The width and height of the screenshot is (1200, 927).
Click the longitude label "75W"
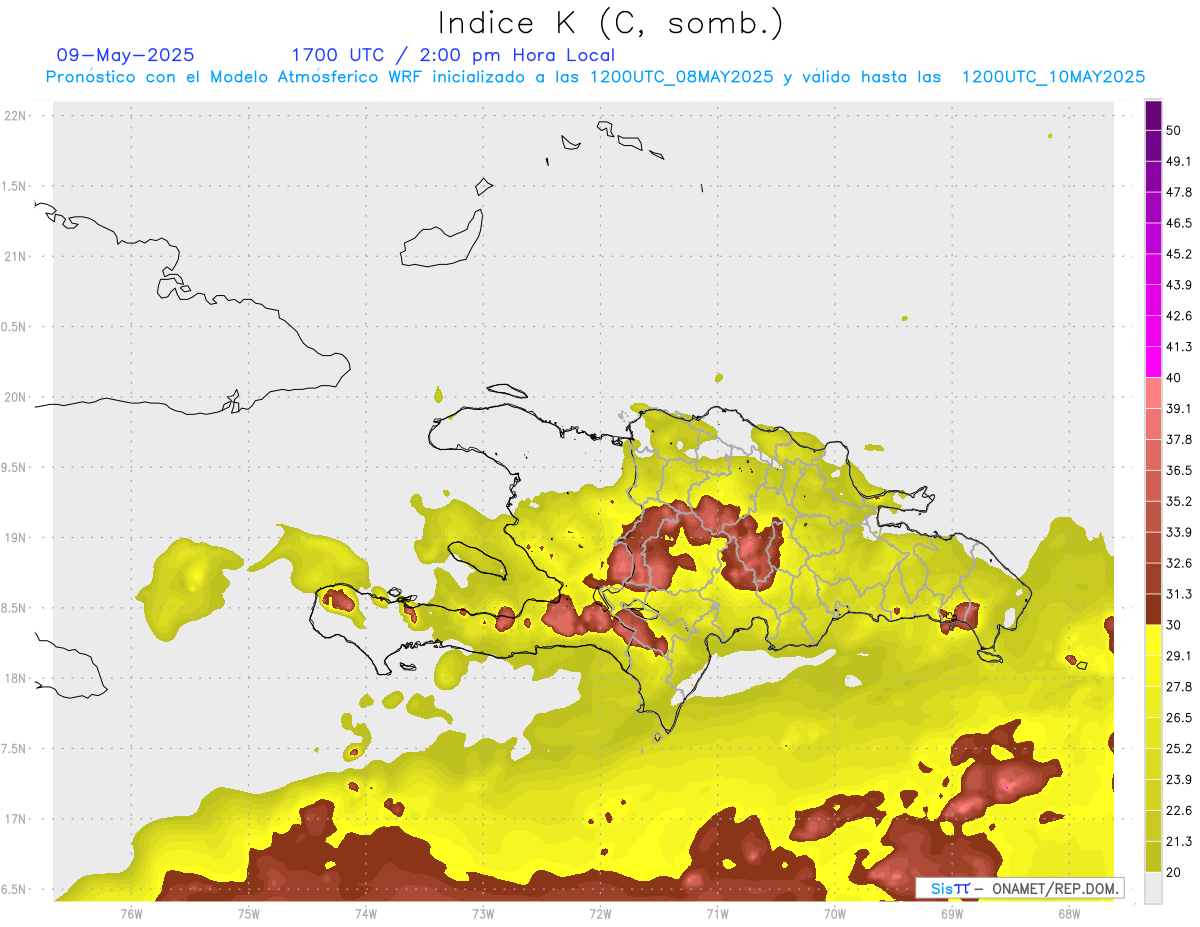point(248,914)
